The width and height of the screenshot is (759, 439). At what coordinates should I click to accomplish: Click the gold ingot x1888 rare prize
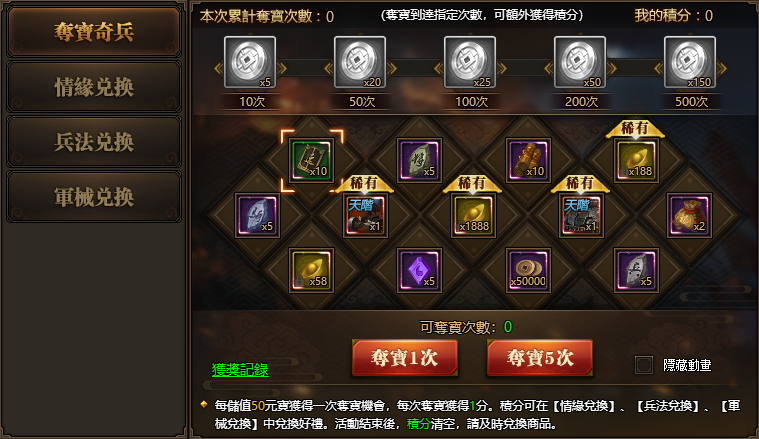tap(473, 215)
